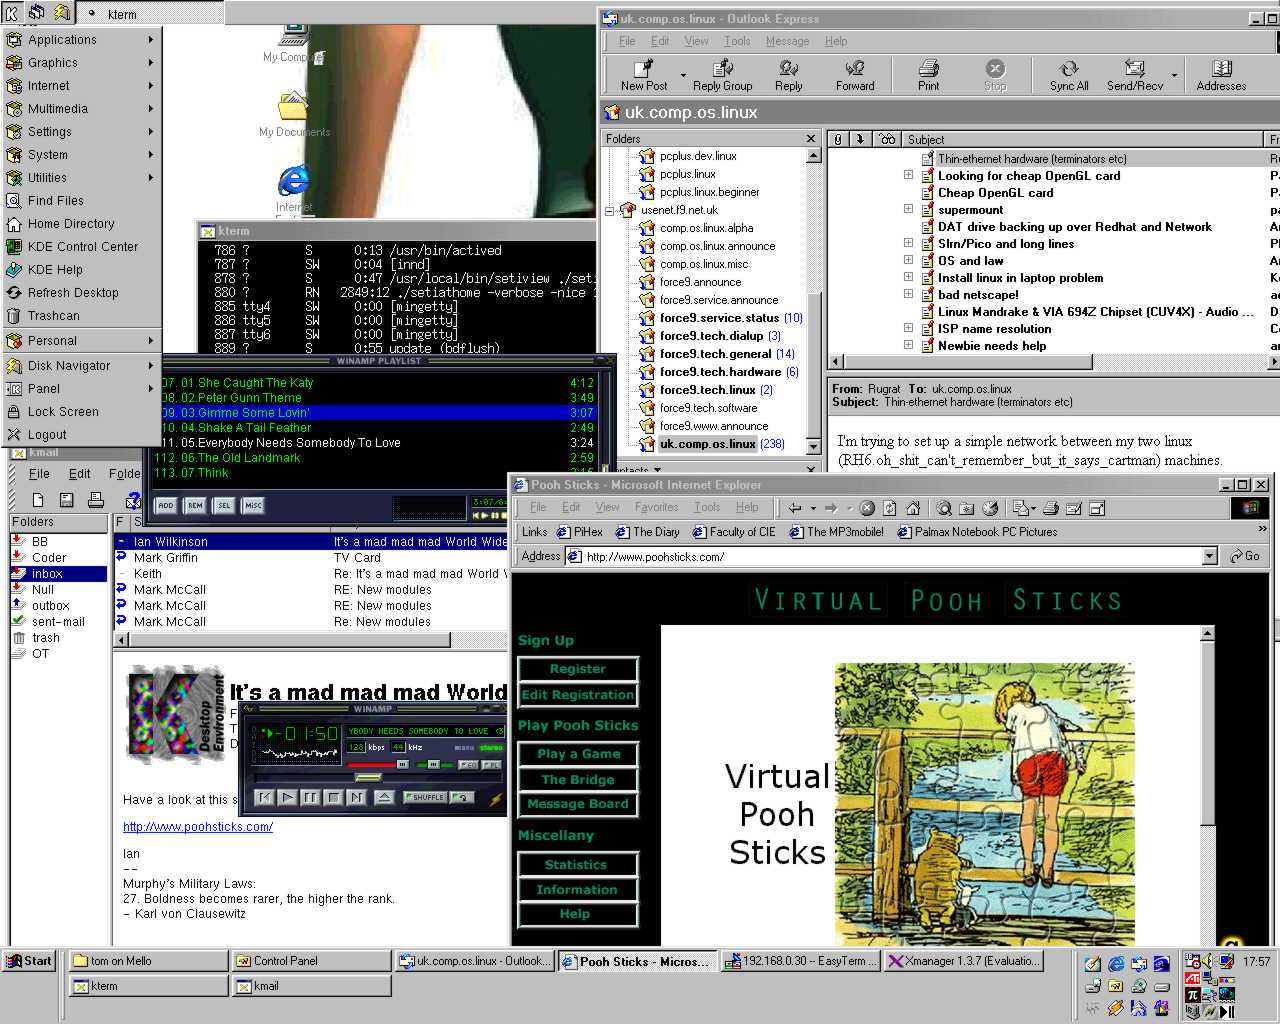Expand 'Looking for cheap OpenGL card' thread

click(908, 175)
